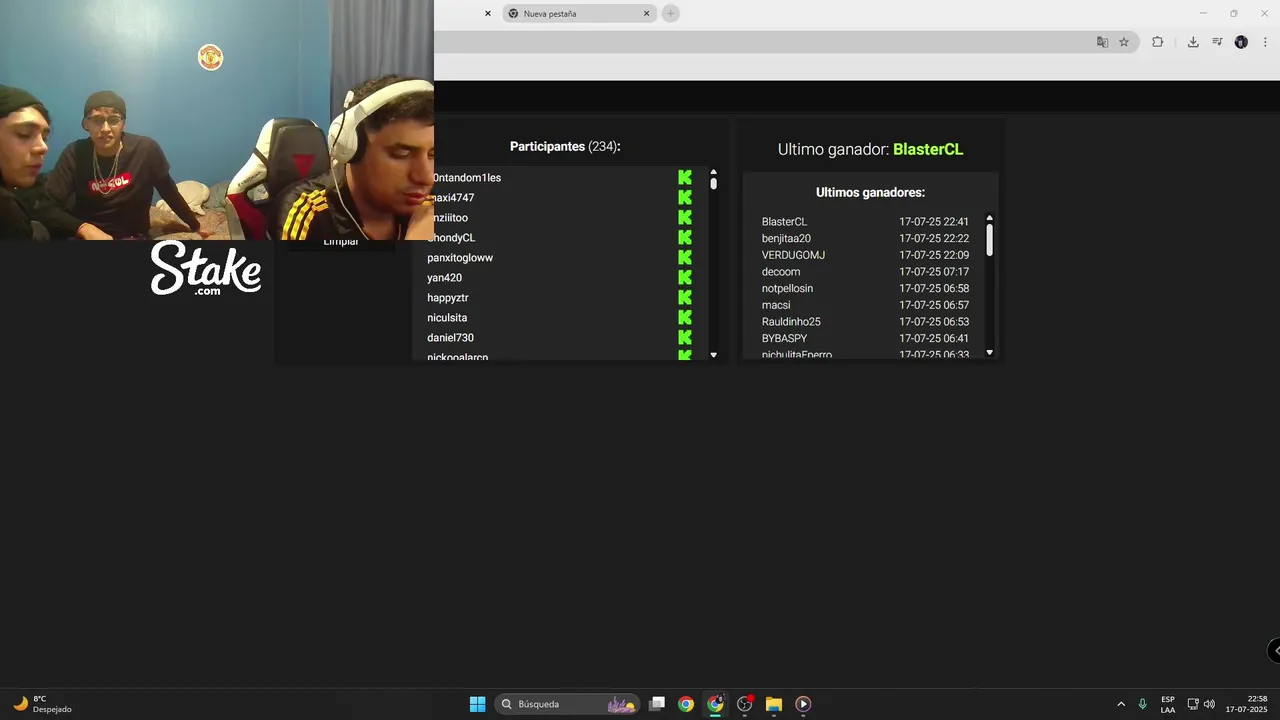Click the 17-07-25 22:22 timestamp
1280x720 pixels.
pyautogui.click(x=934, y=239)
